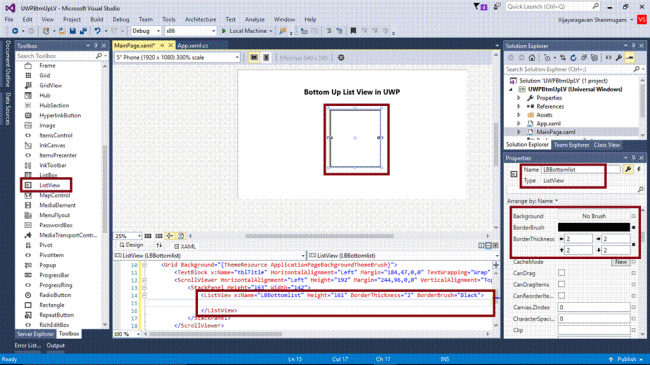Open Solution Explorer Properties wrench icon
This screenshot has height=365, width=650.
619,58
